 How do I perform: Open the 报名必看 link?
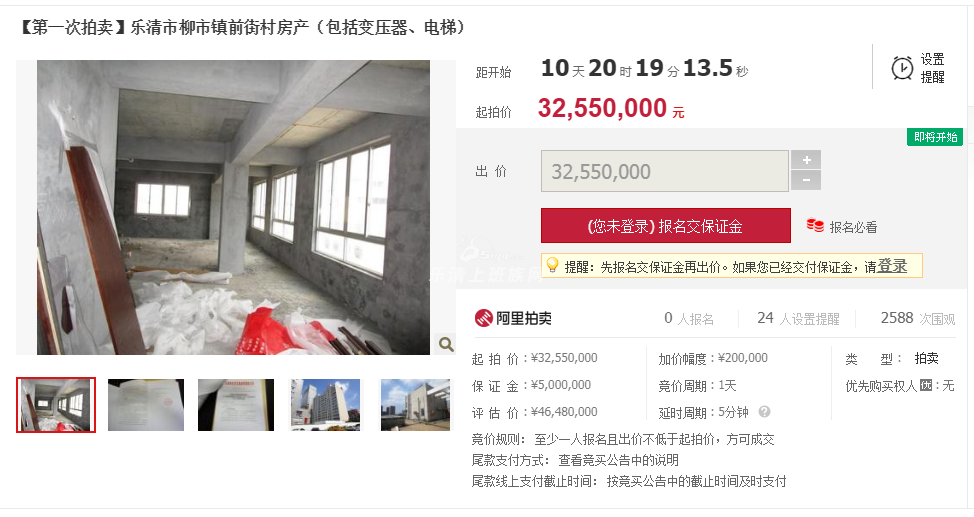(853, 227)
